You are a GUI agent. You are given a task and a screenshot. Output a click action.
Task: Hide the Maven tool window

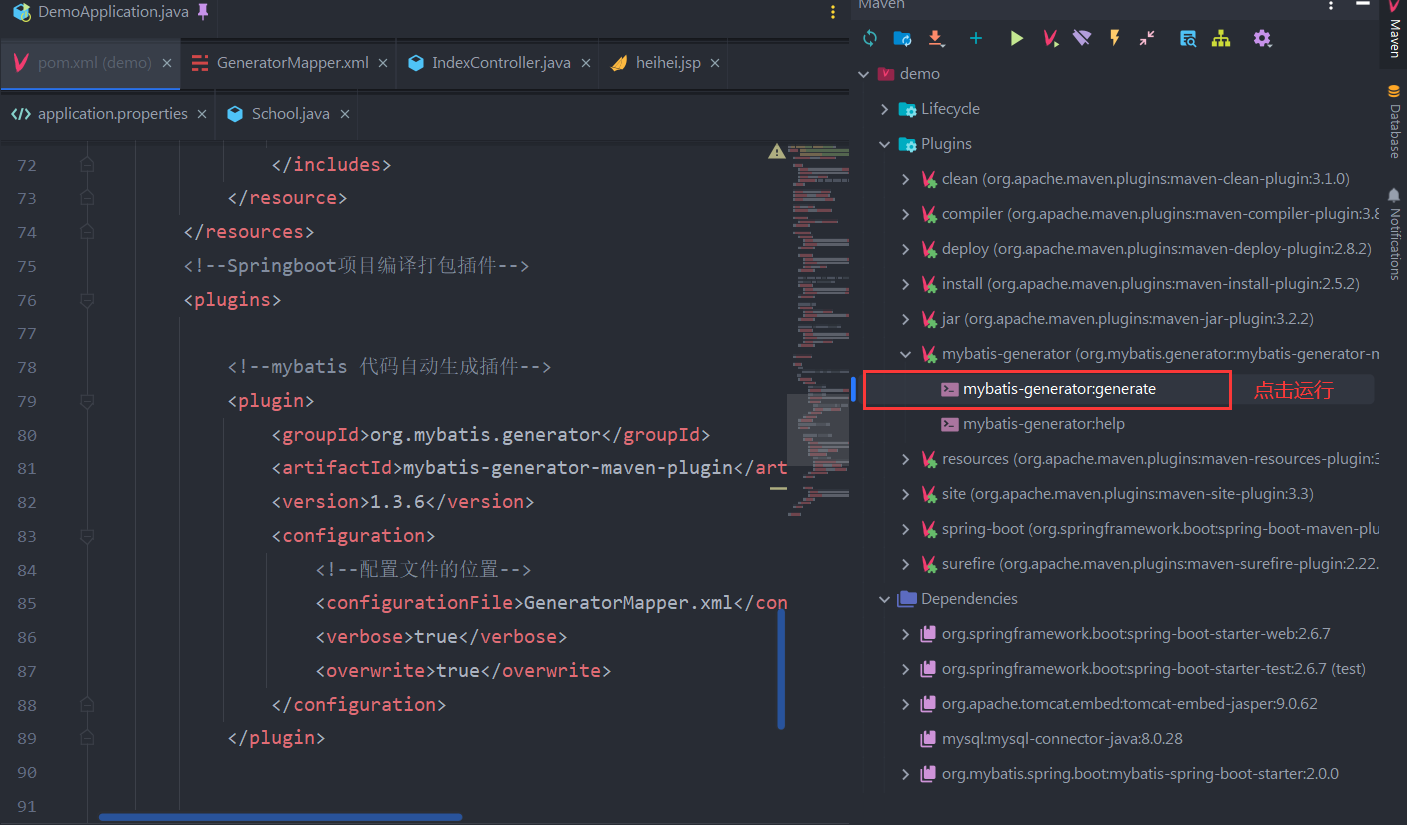pyautogui.click(x=1365, y=5)
